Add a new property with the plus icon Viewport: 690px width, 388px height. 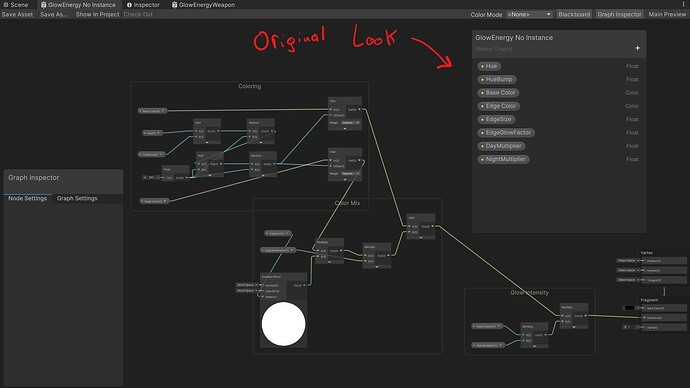637,48
